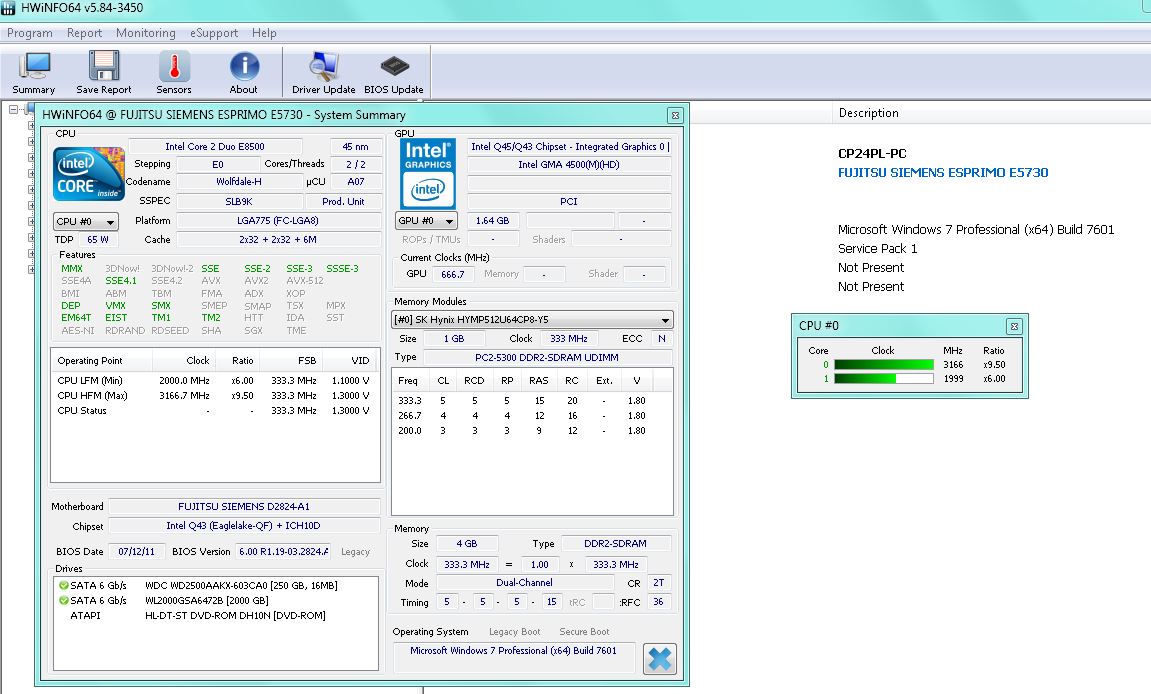Click the BIOS Date 07/12/11 field

pyautogui.click(x=137, y=552)
